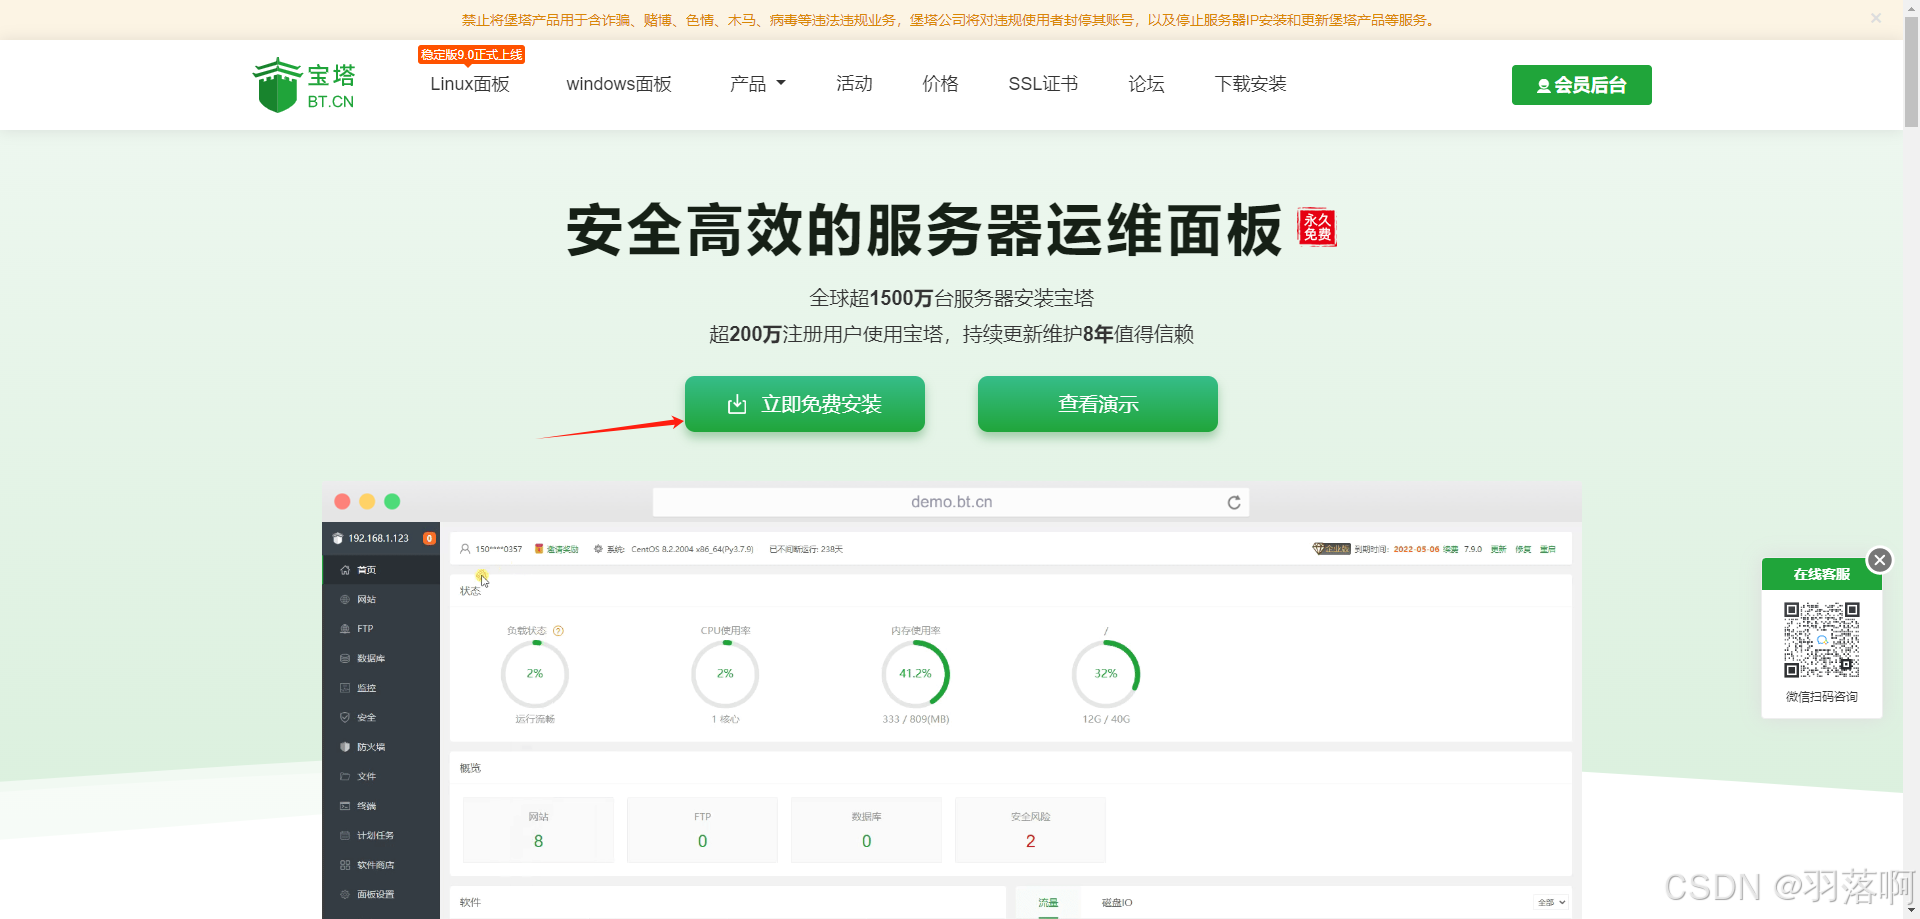
Task: Click the 内存使用率 41.2% gauge
Action: (915, 674)
